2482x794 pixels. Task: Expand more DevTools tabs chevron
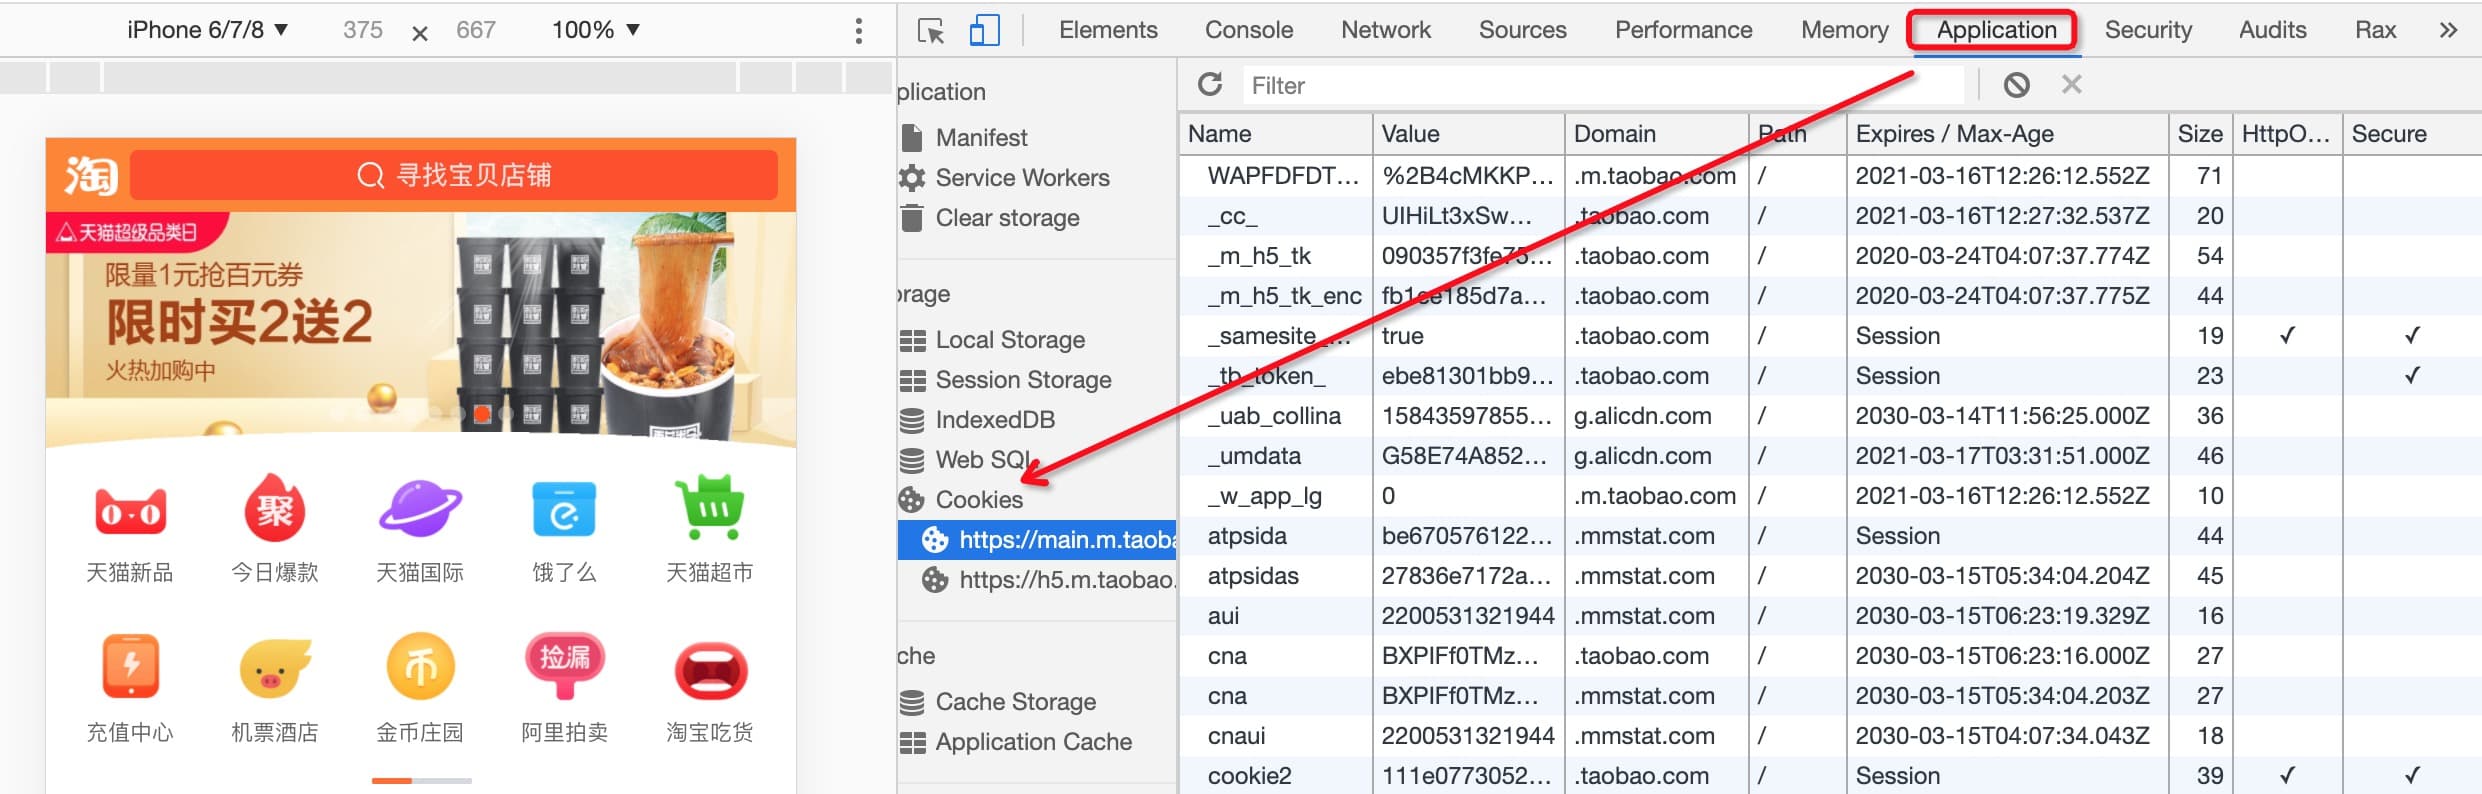[x=2448, y=30]
